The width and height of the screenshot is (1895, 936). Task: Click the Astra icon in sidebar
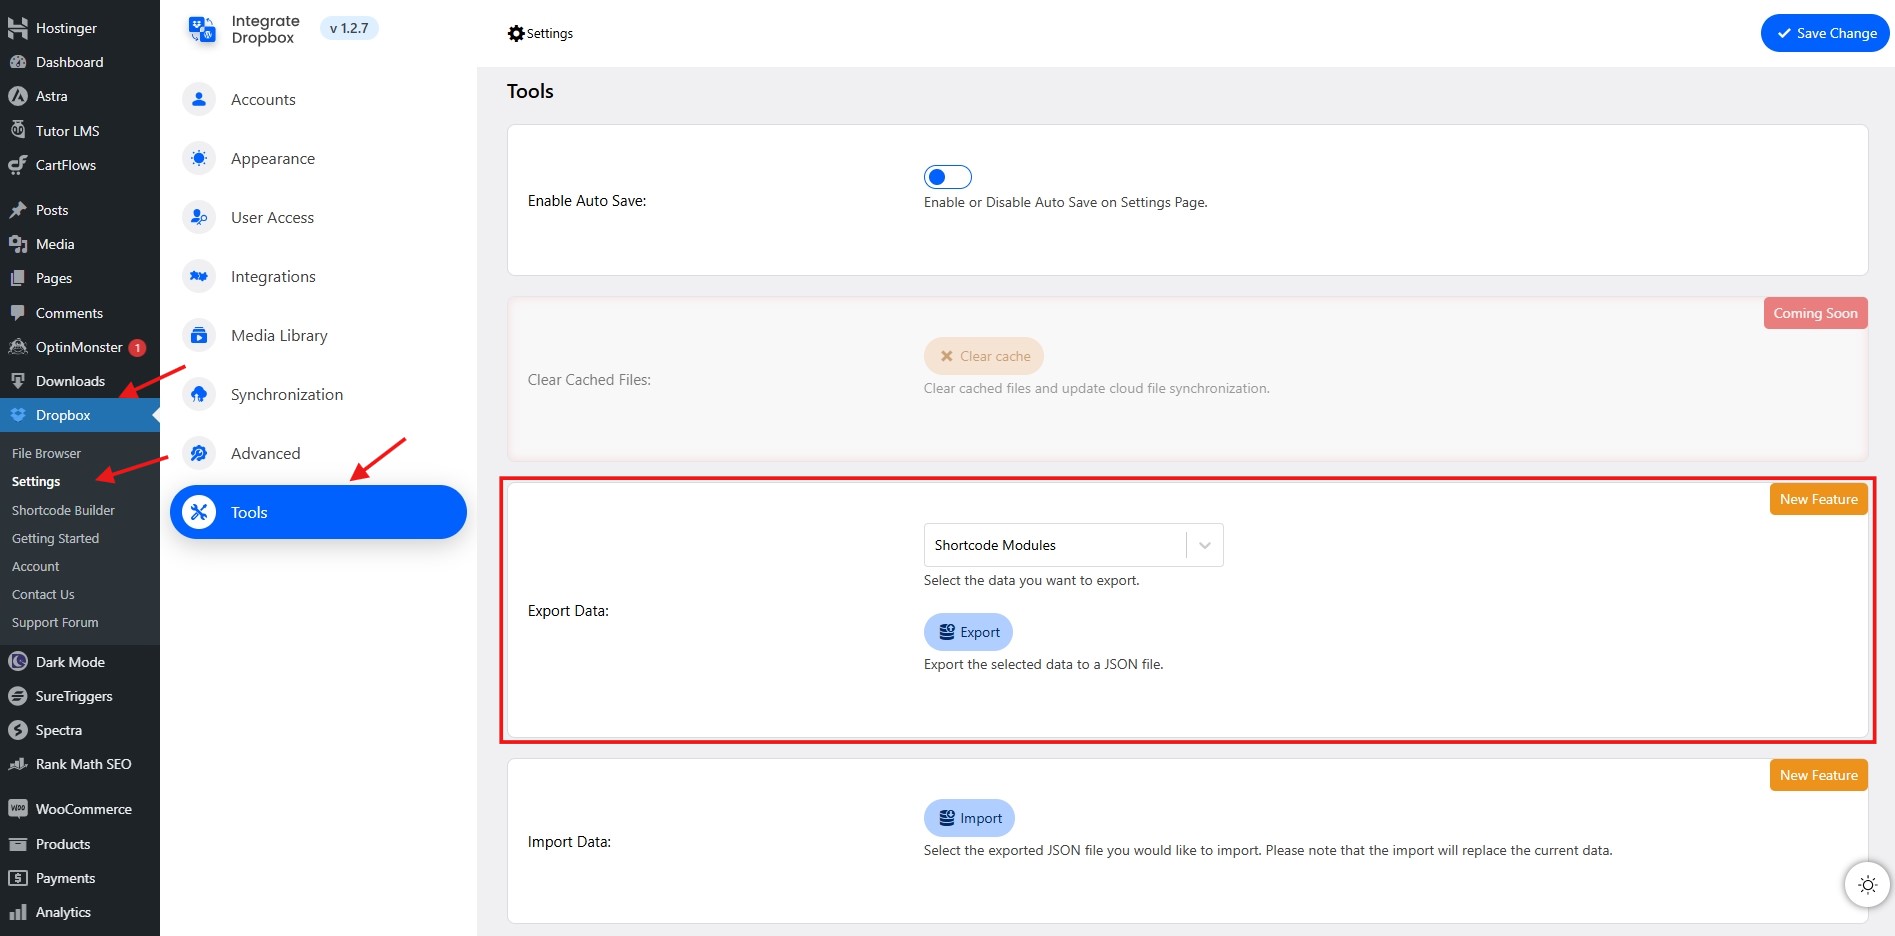17,96
